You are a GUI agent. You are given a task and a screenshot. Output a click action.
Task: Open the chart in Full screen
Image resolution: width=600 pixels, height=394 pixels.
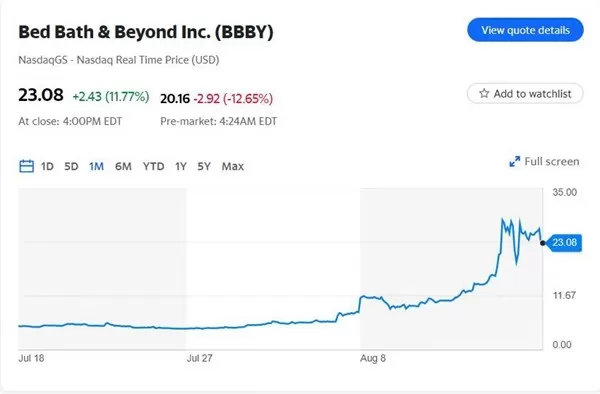click(x=544, y=161)
